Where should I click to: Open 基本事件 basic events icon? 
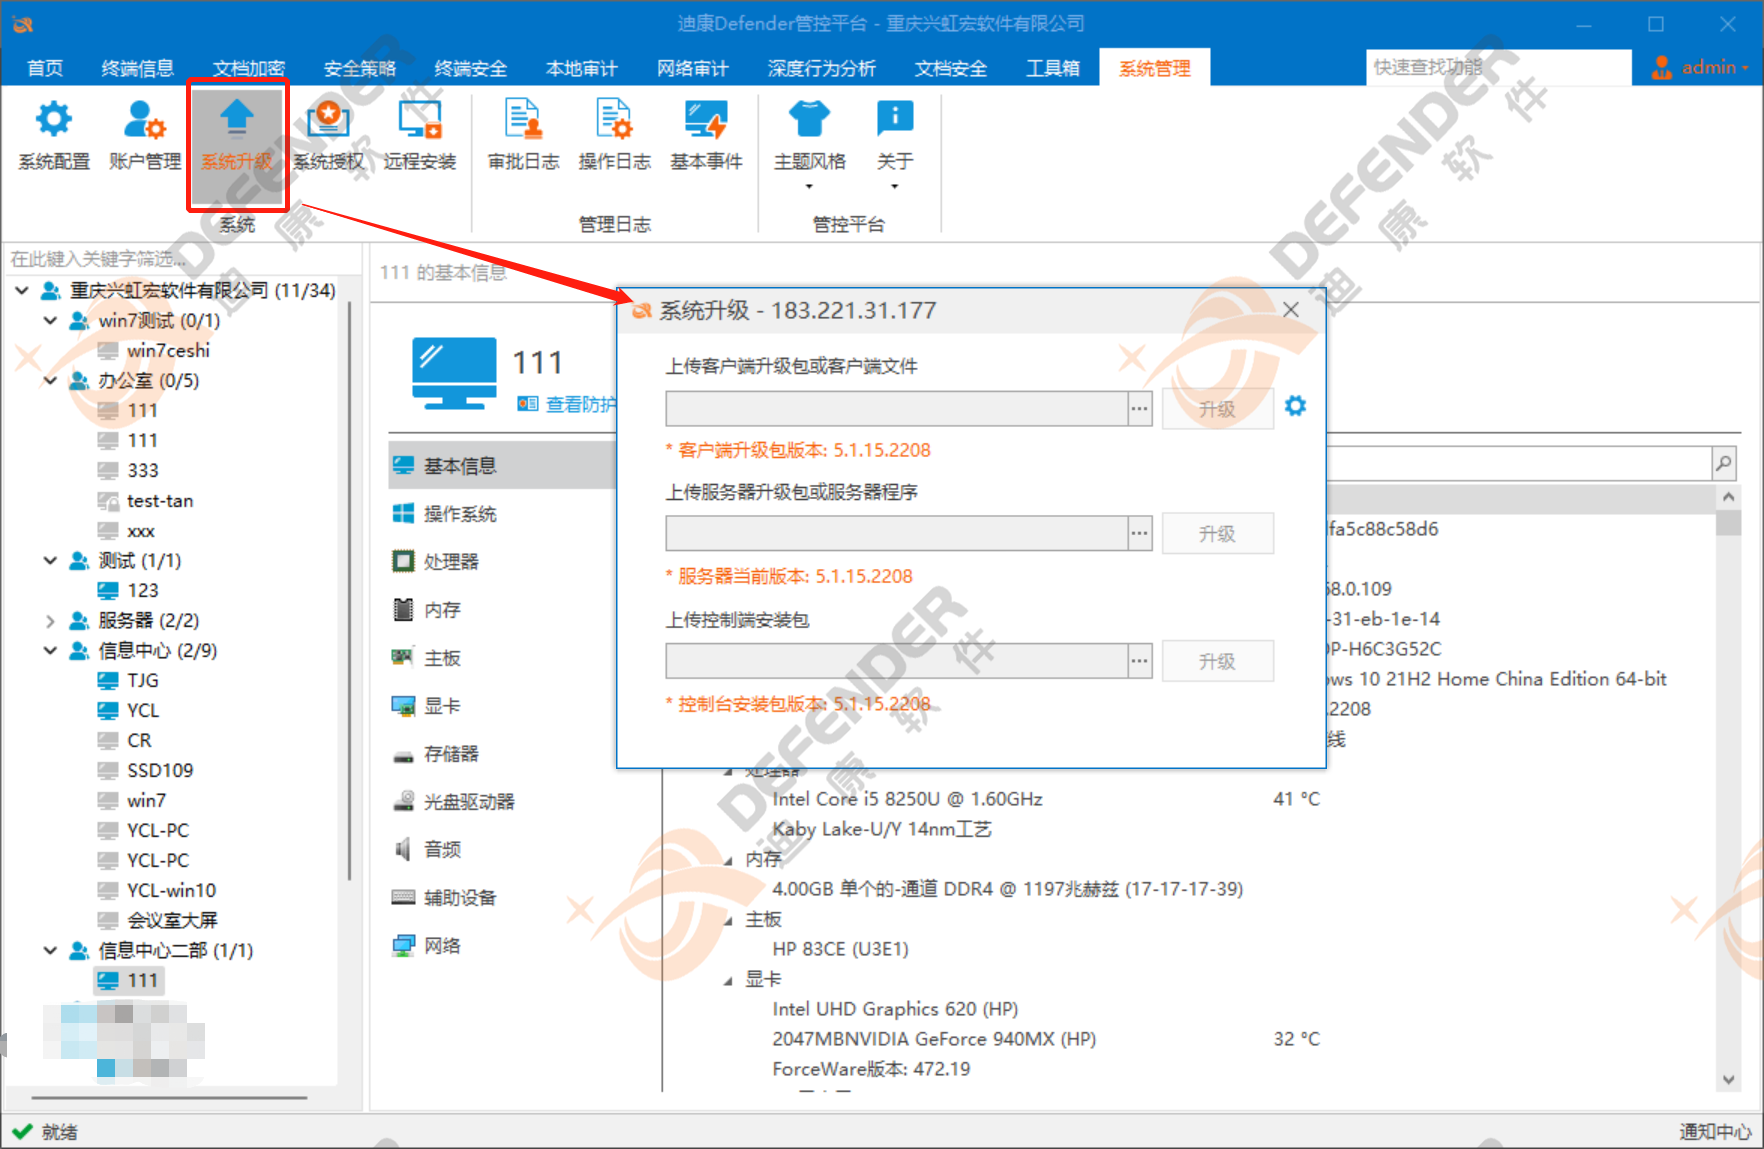pyautogui.click(x=706, y=134)
